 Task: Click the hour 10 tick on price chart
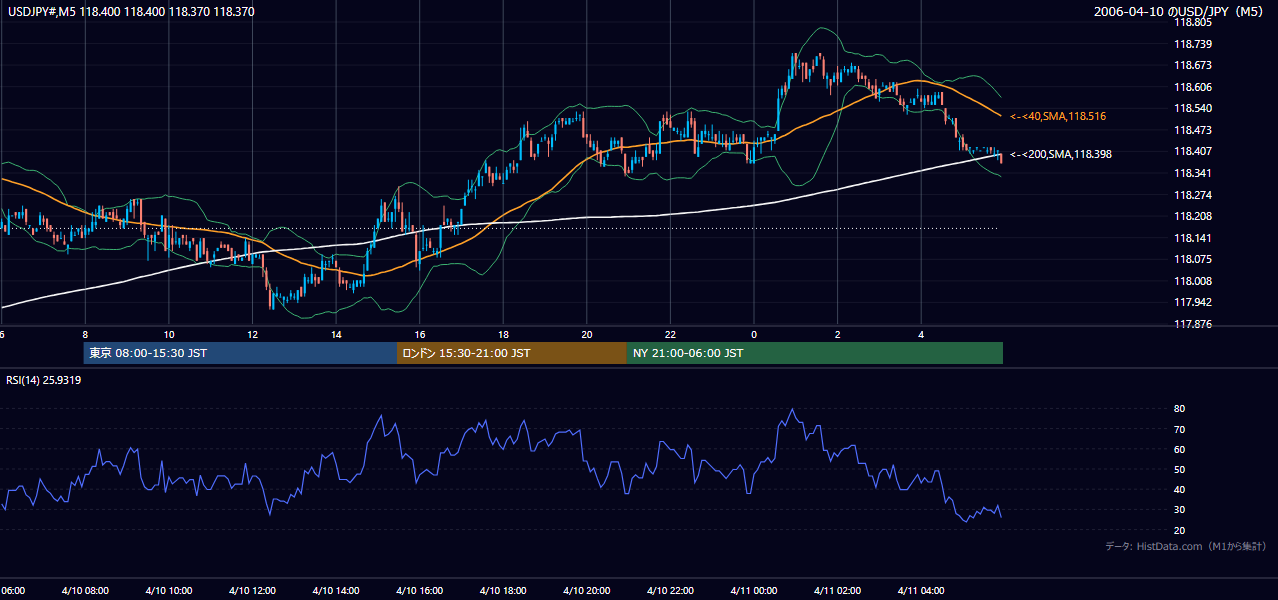[x=169, y=335]
